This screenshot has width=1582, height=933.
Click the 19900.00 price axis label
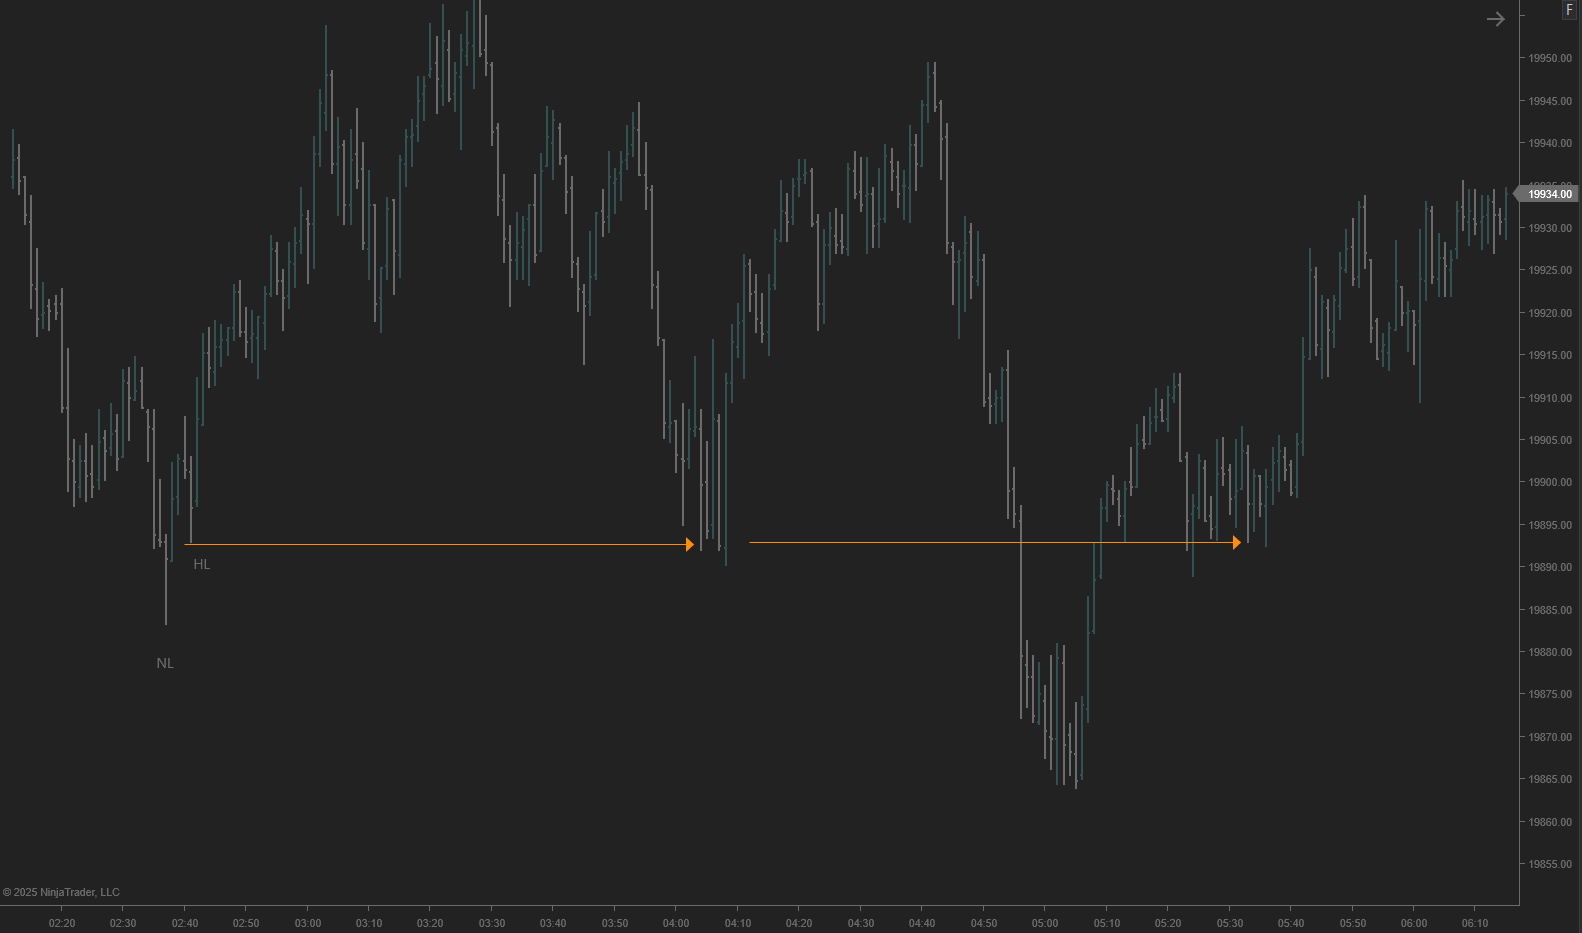(x=1549, y=482)
